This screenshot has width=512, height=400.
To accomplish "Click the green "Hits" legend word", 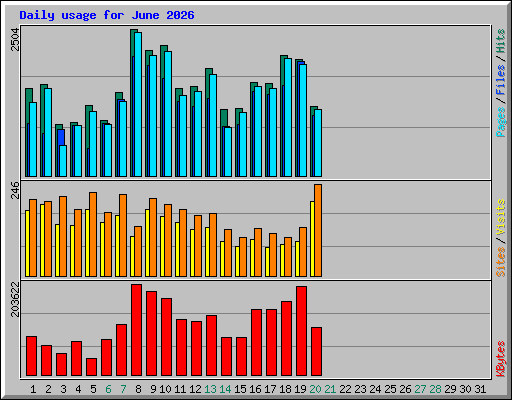I will click(500, 41).
